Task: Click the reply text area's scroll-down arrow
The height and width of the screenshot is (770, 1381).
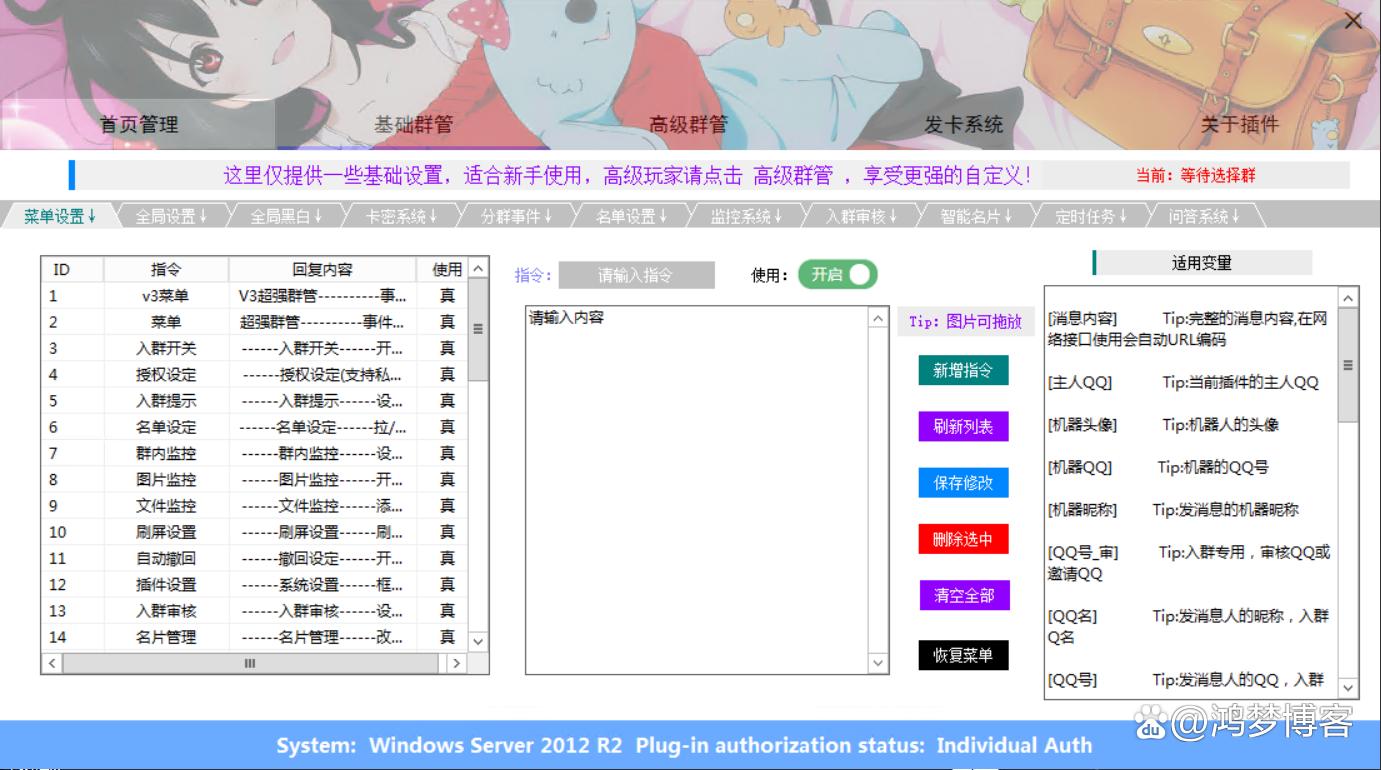Action: coord(878,662)
